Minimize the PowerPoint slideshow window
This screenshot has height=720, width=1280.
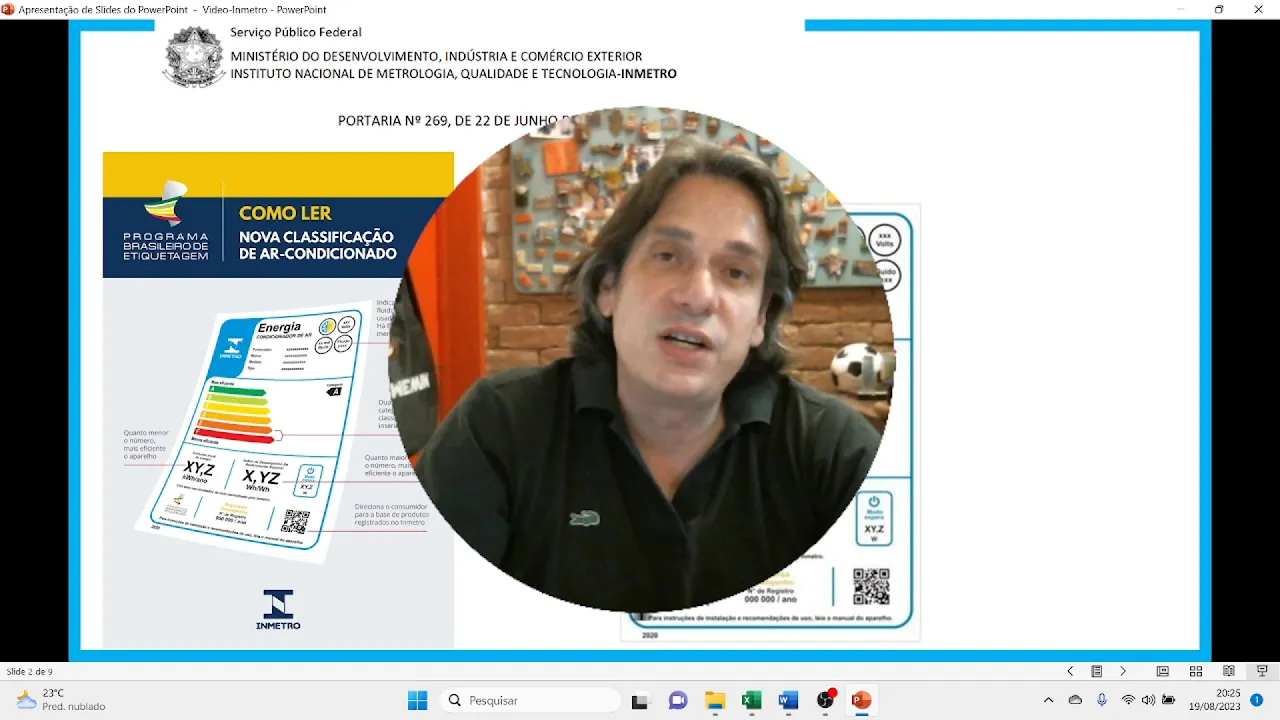1180,9
